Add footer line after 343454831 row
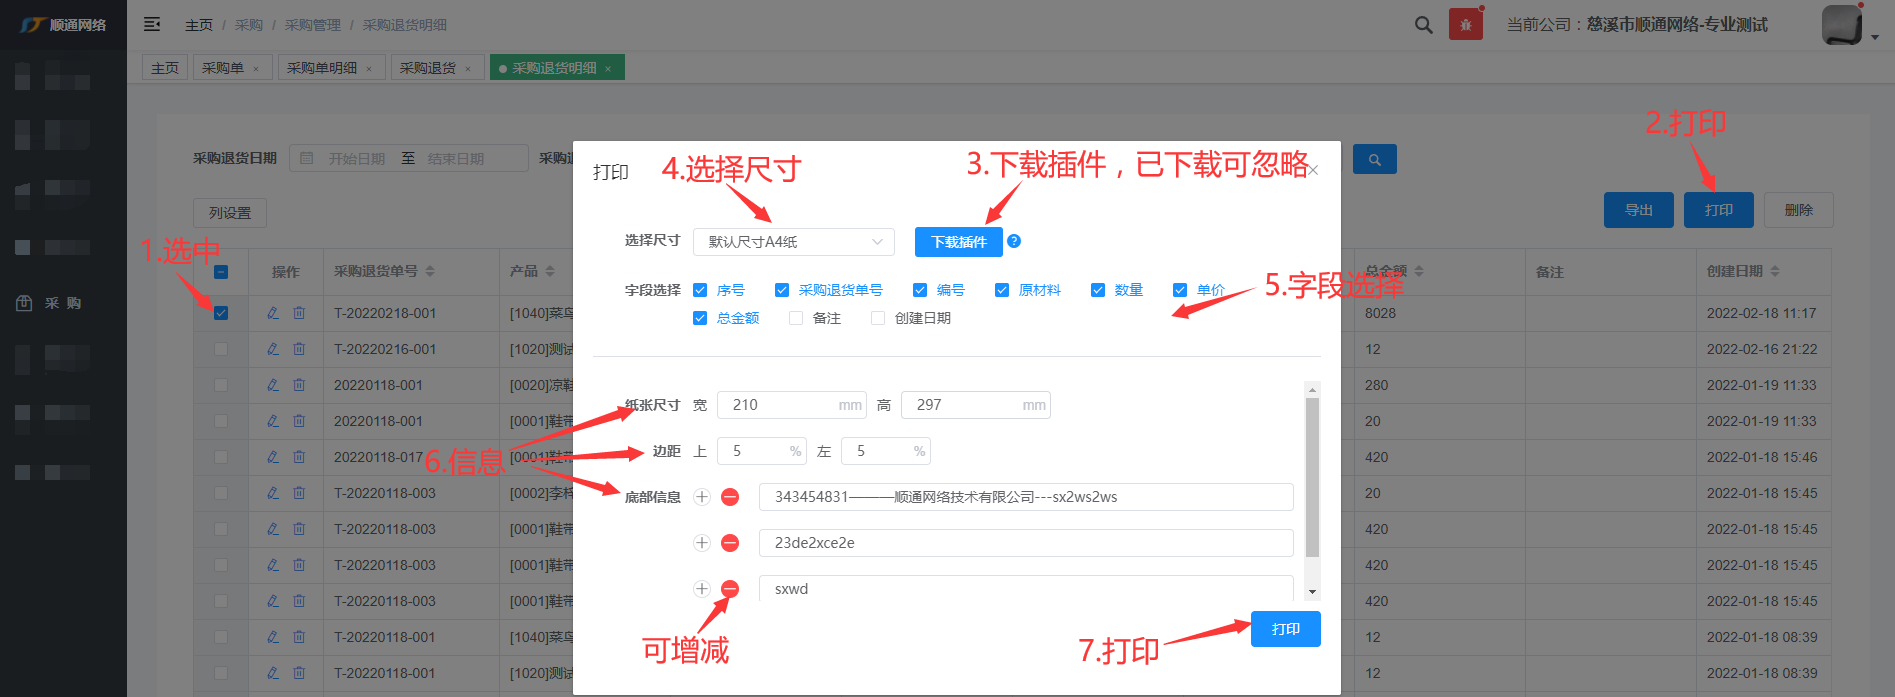Image resolution: width=1895 pixels, height=697 pixels. tap(702, 497)
